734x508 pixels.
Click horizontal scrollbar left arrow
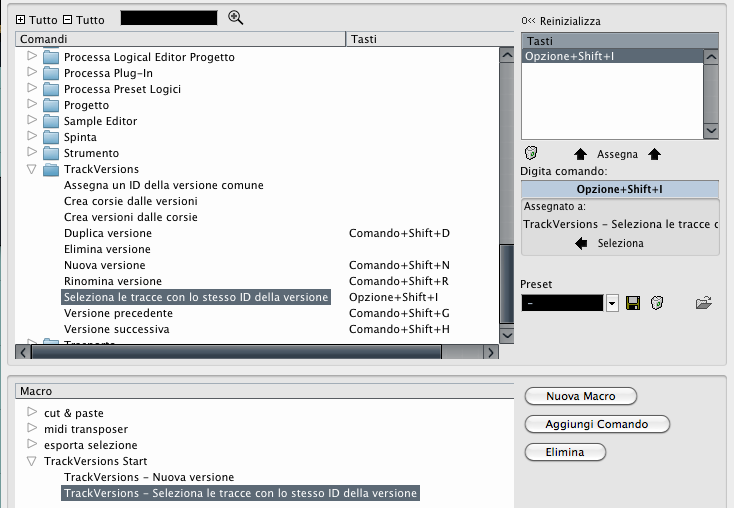23,352
